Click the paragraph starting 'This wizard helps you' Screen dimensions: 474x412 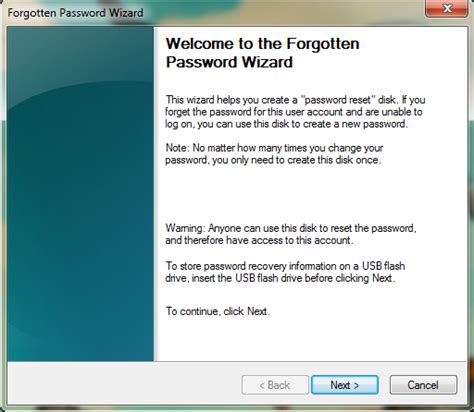295,112
